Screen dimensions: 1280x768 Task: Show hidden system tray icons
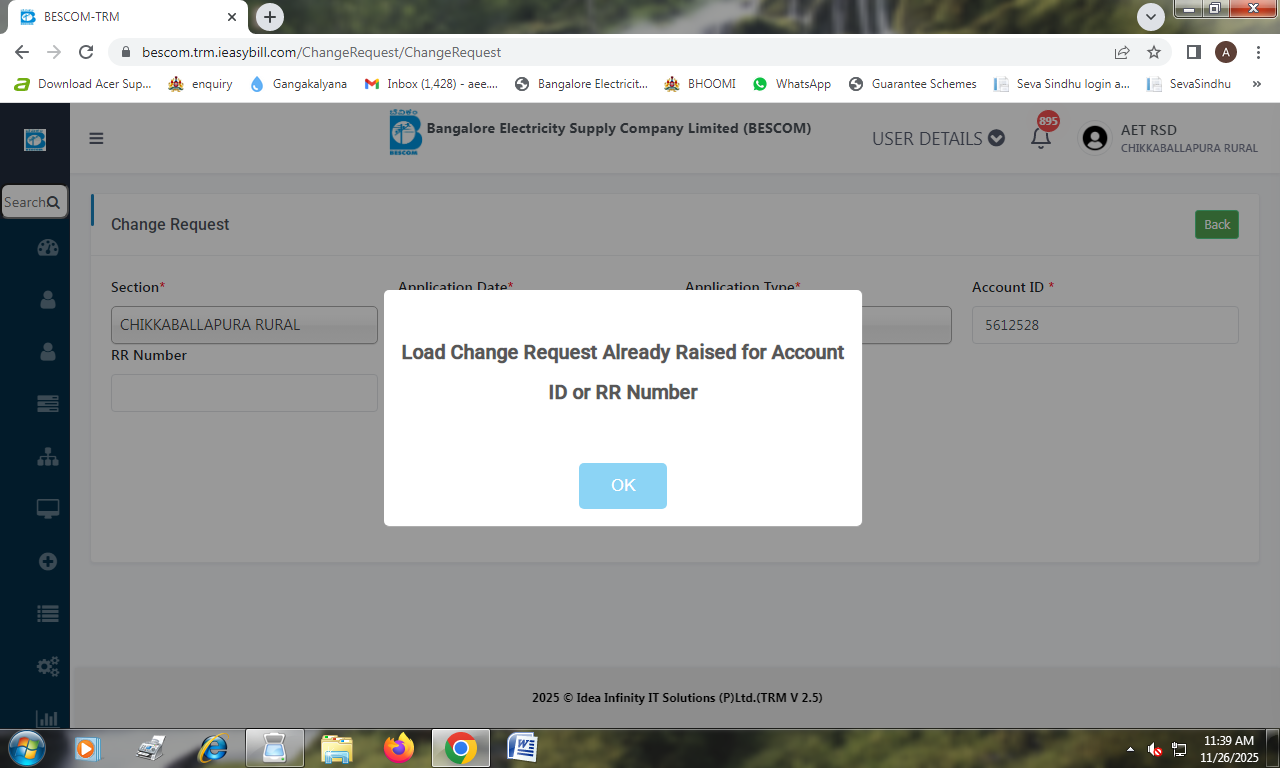[x=1131, y=748]
